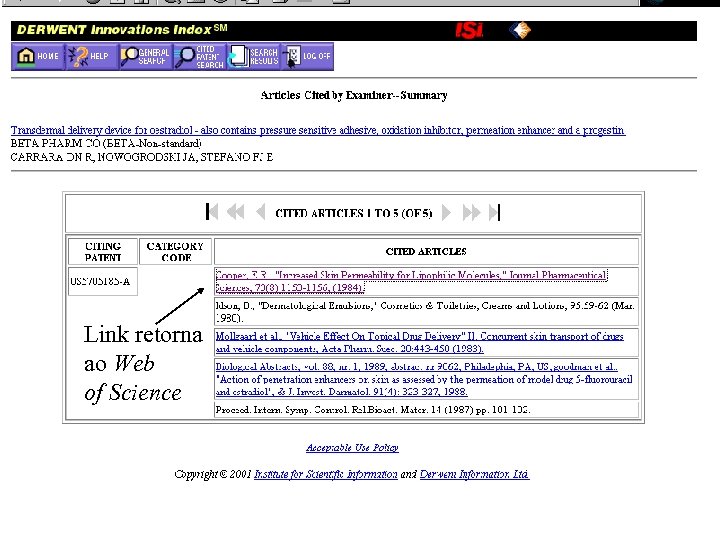
Task: Skip back several pages with double-left arrow
Action: click(x=236, y=212)
